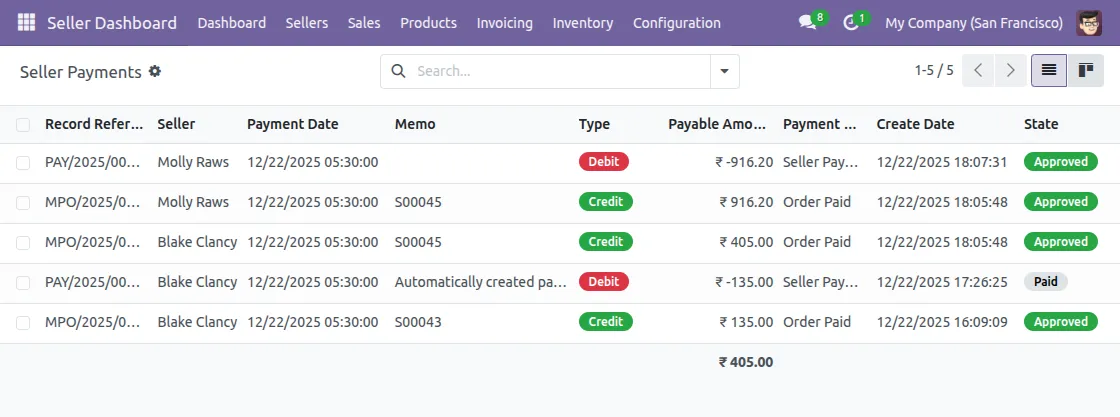The width and height of the screenshot is (1120, 417).
Task: Expand the search options dropdown arrow
Action: [724, 71]
